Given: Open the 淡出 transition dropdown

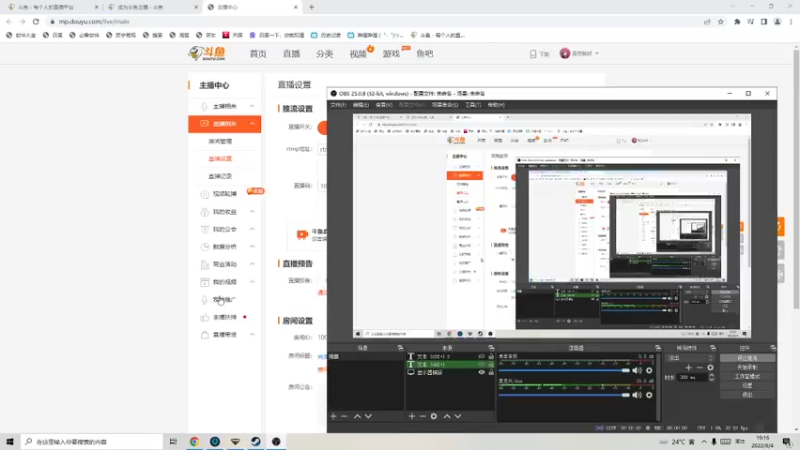Looking at the screenshot, I should [x=690, y=358].
